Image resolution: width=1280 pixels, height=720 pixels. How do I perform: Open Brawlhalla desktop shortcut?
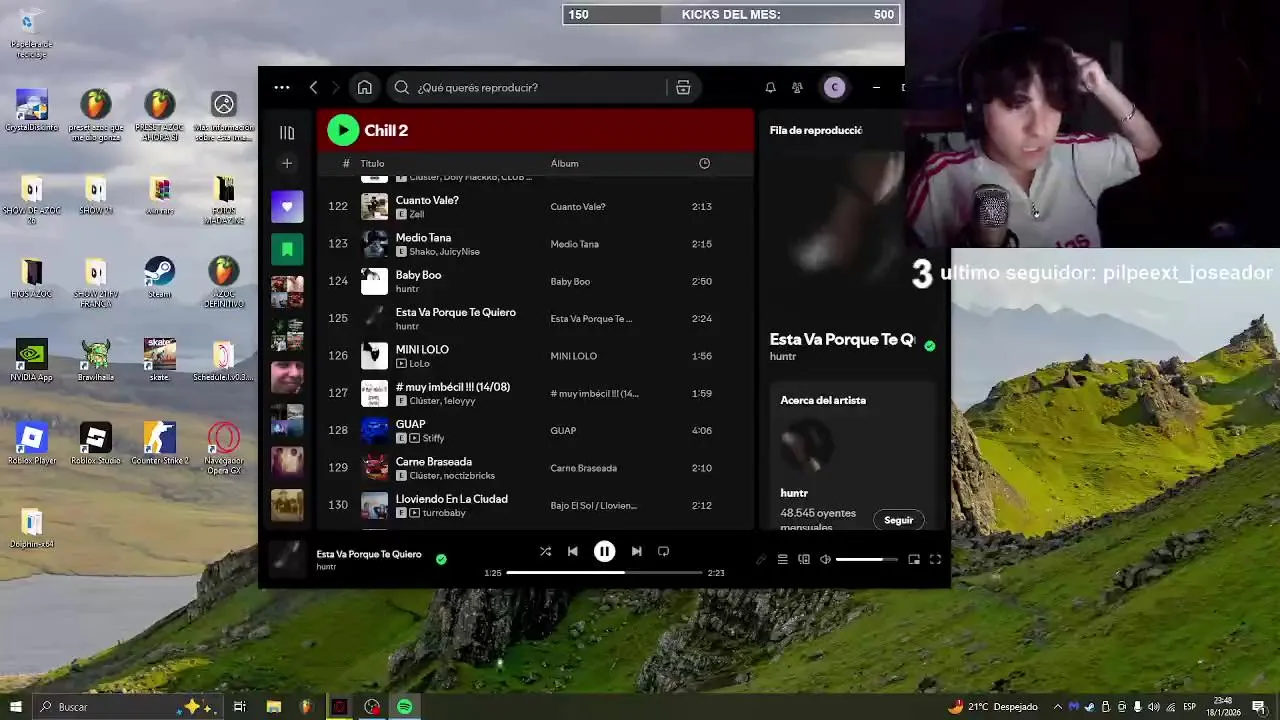[x=96, y=361]
